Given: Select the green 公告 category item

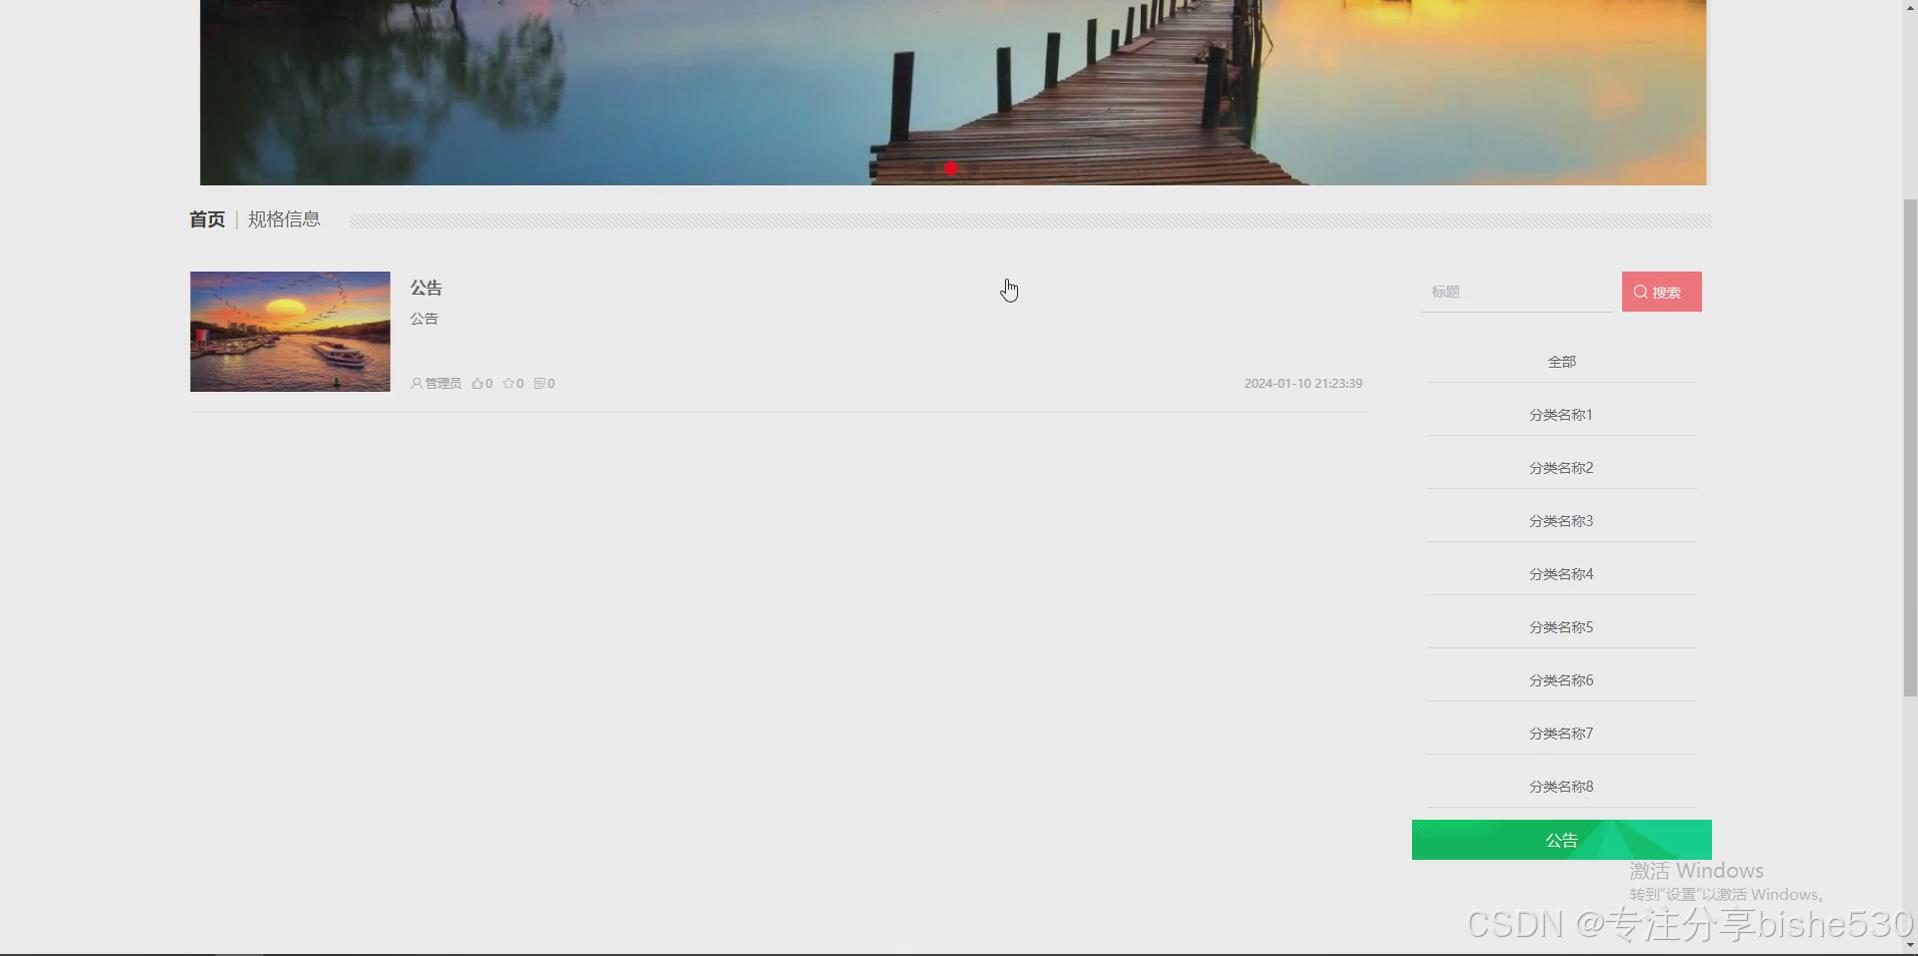Looking at the screenshot, I should 1561,840.
